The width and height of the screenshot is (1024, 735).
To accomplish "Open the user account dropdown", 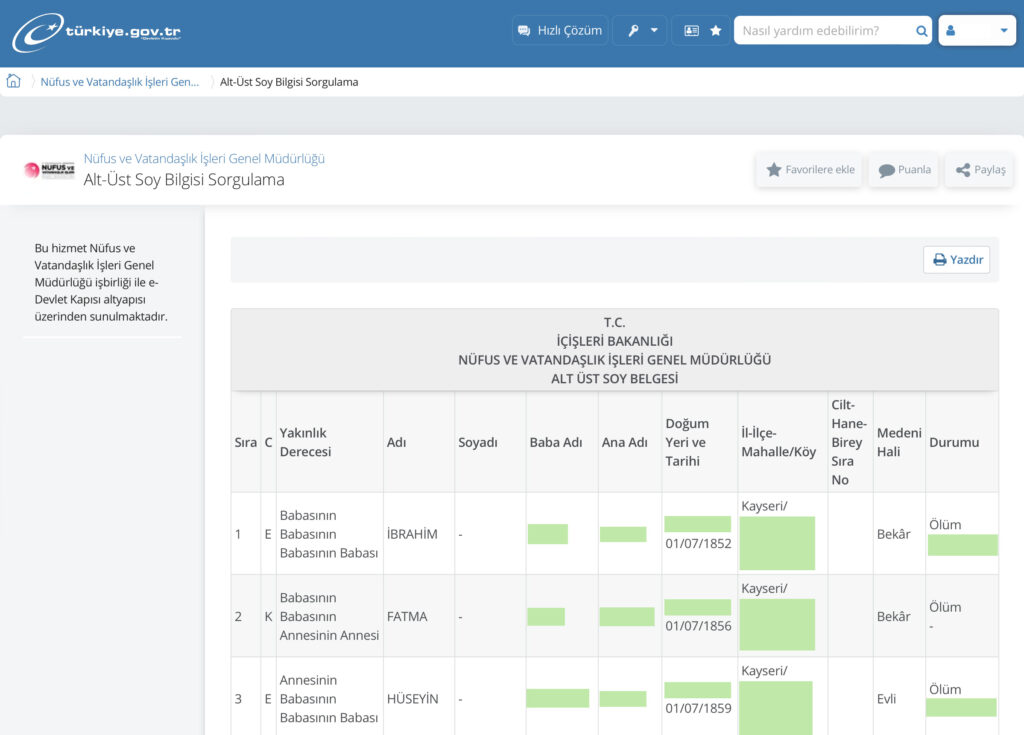I will pyautogui.click(x=976, y=31).
